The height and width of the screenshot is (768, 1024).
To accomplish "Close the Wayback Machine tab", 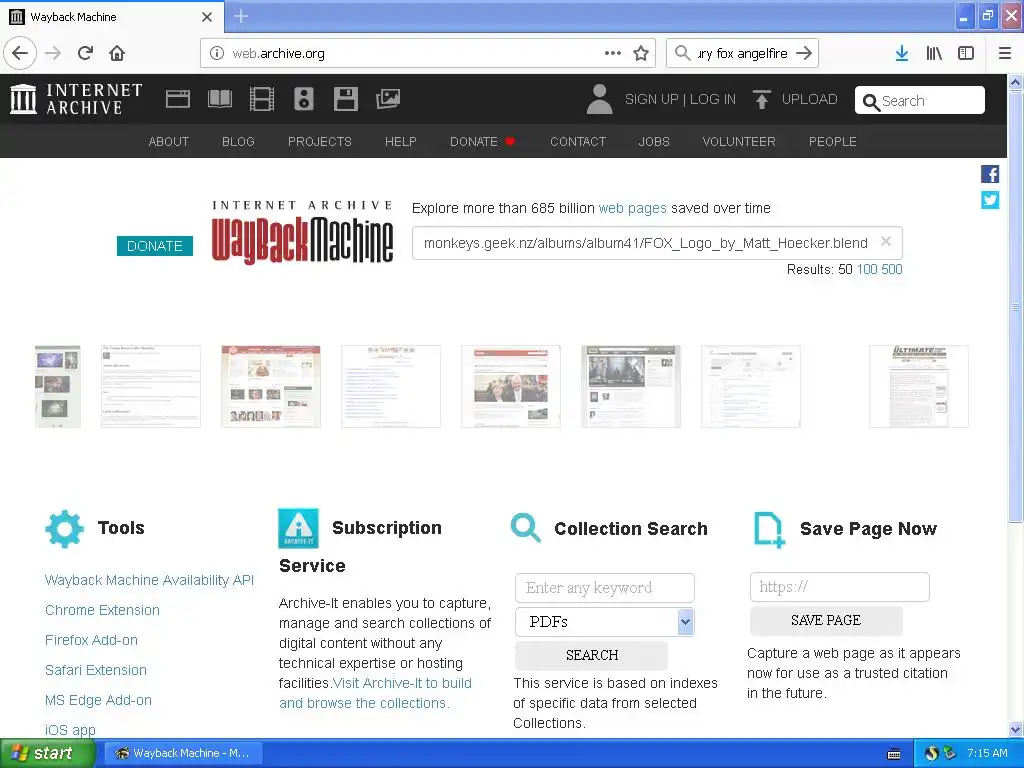I will click(207, 17).
